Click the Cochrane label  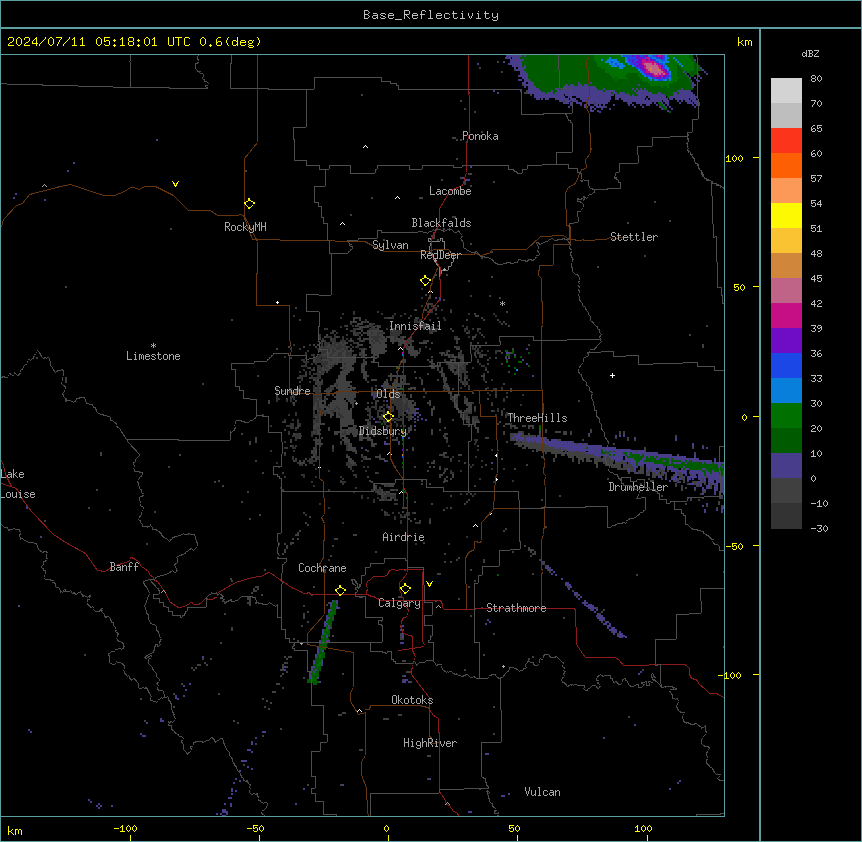[322, 568]
